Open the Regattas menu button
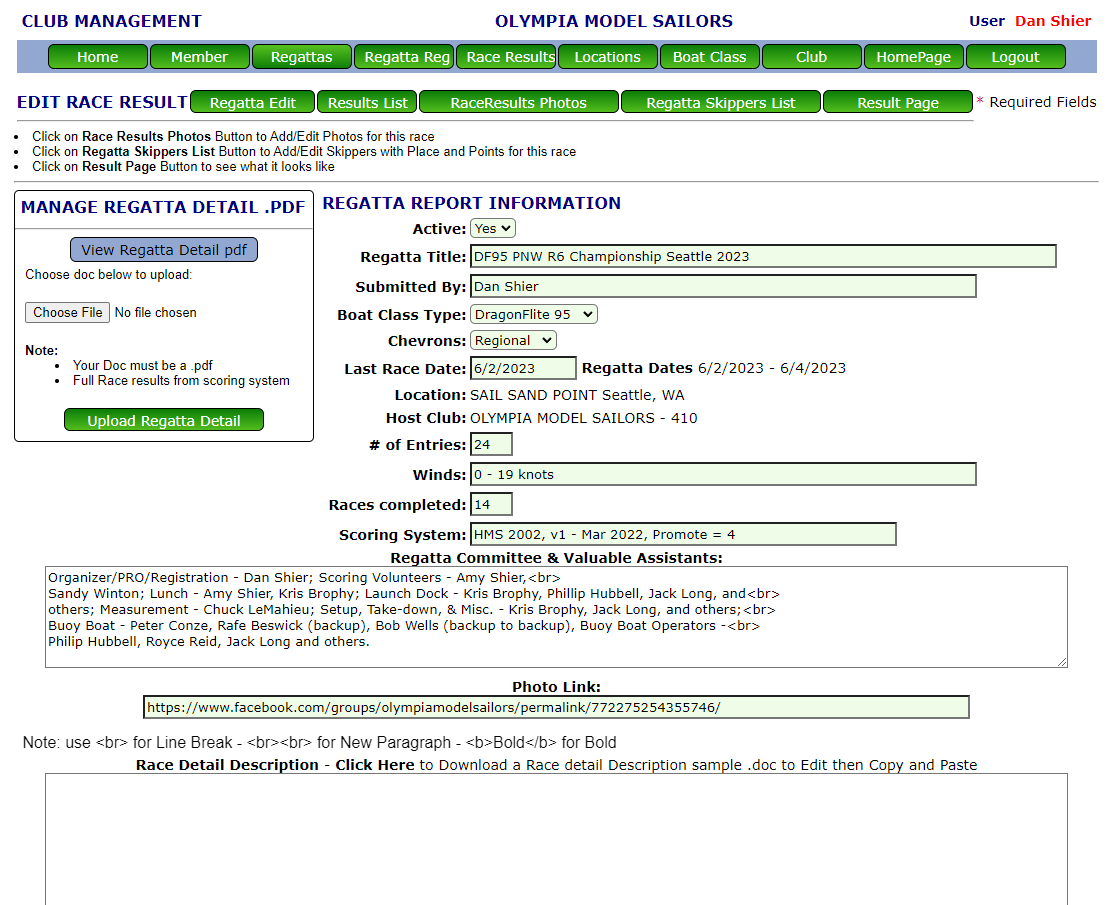 point(302,57)
